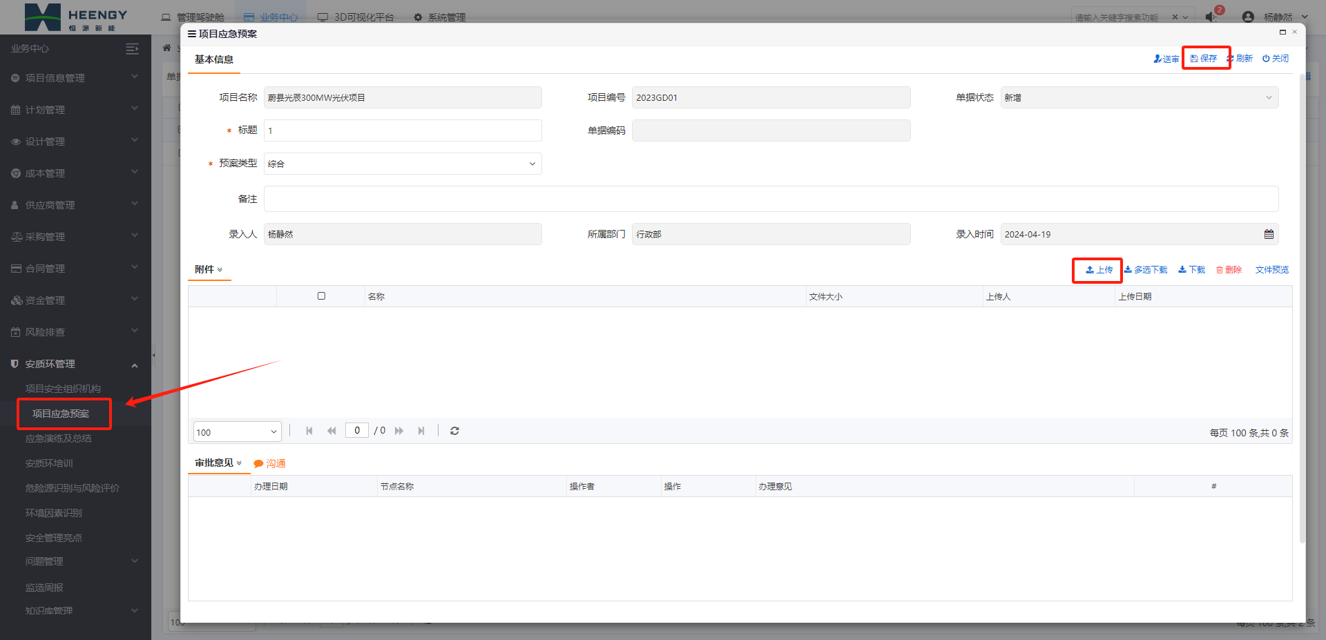
Task: Click the 刷新 refresh button
Action: coord(1239,59)
